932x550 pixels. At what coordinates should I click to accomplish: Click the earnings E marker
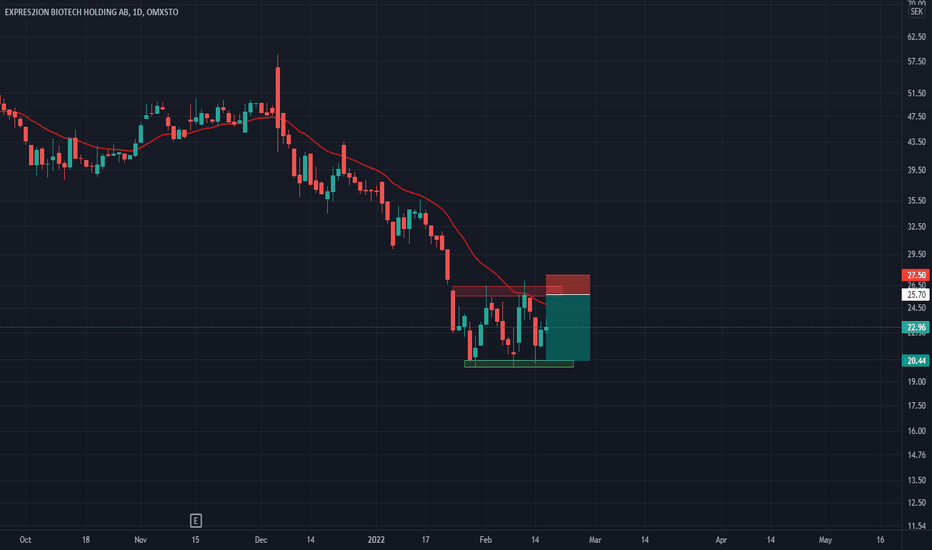pos(196,521)
